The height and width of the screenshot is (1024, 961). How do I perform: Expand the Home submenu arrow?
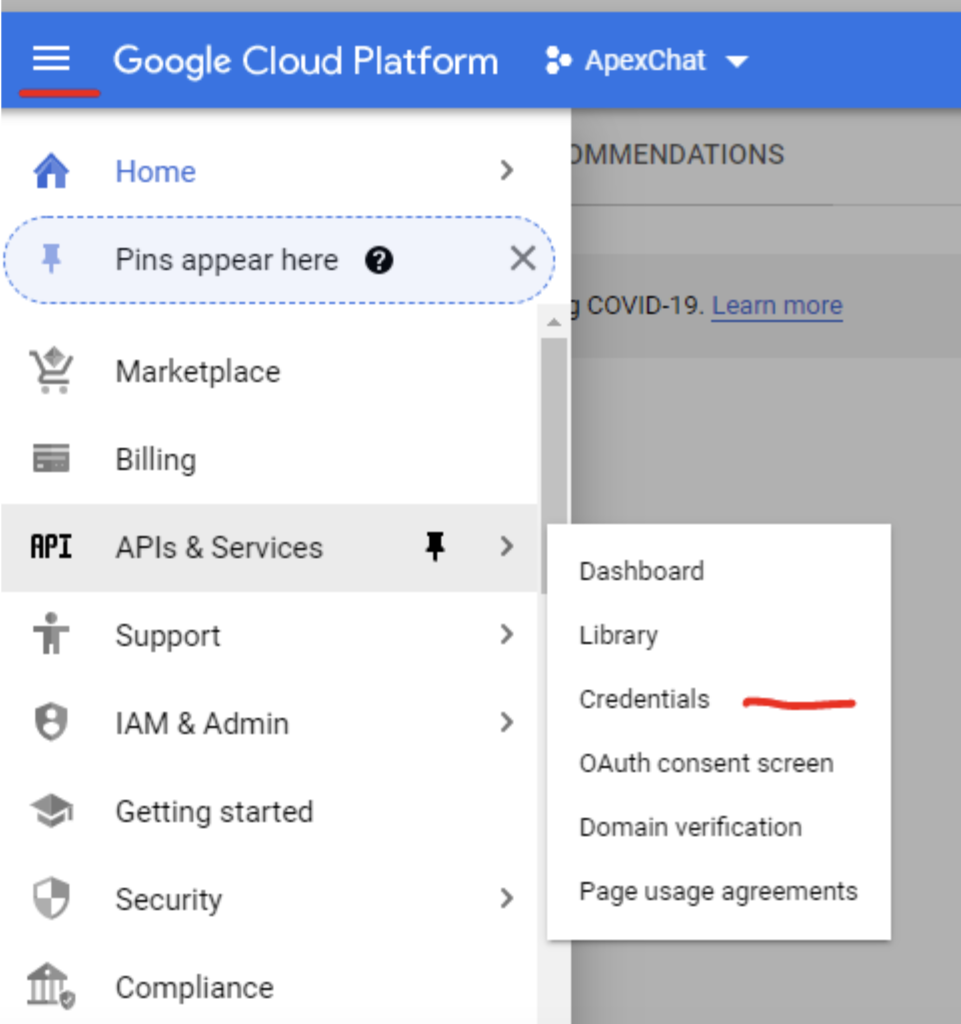pyautogui.click(x=507, y=171)
